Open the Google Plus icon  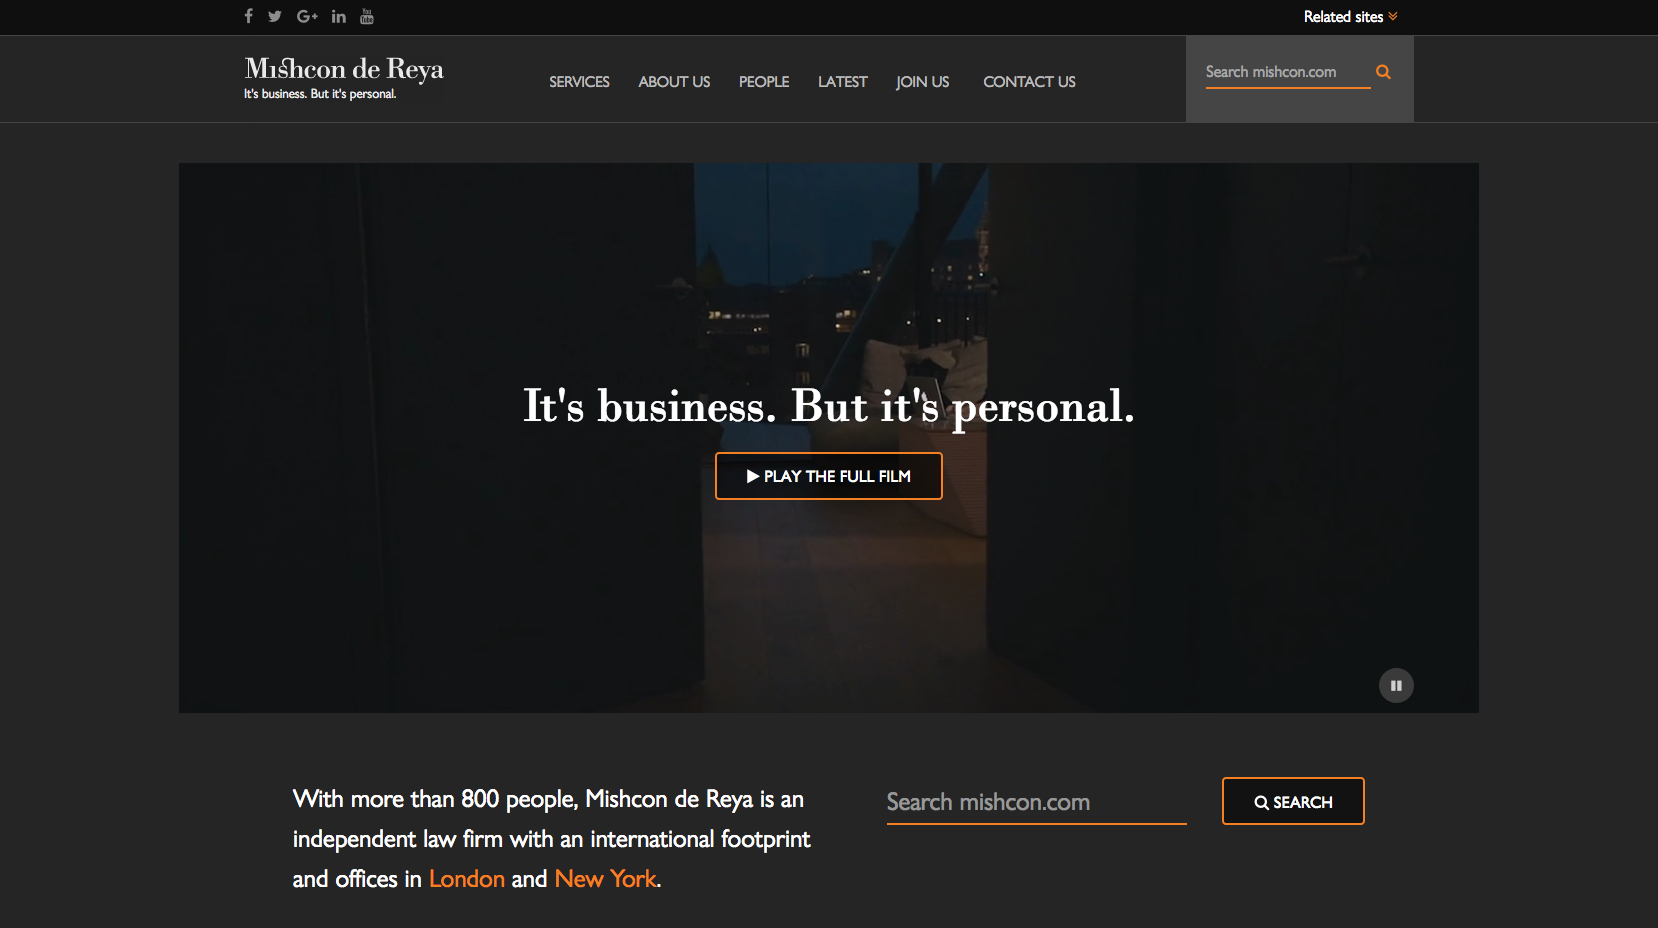(307, 16)
